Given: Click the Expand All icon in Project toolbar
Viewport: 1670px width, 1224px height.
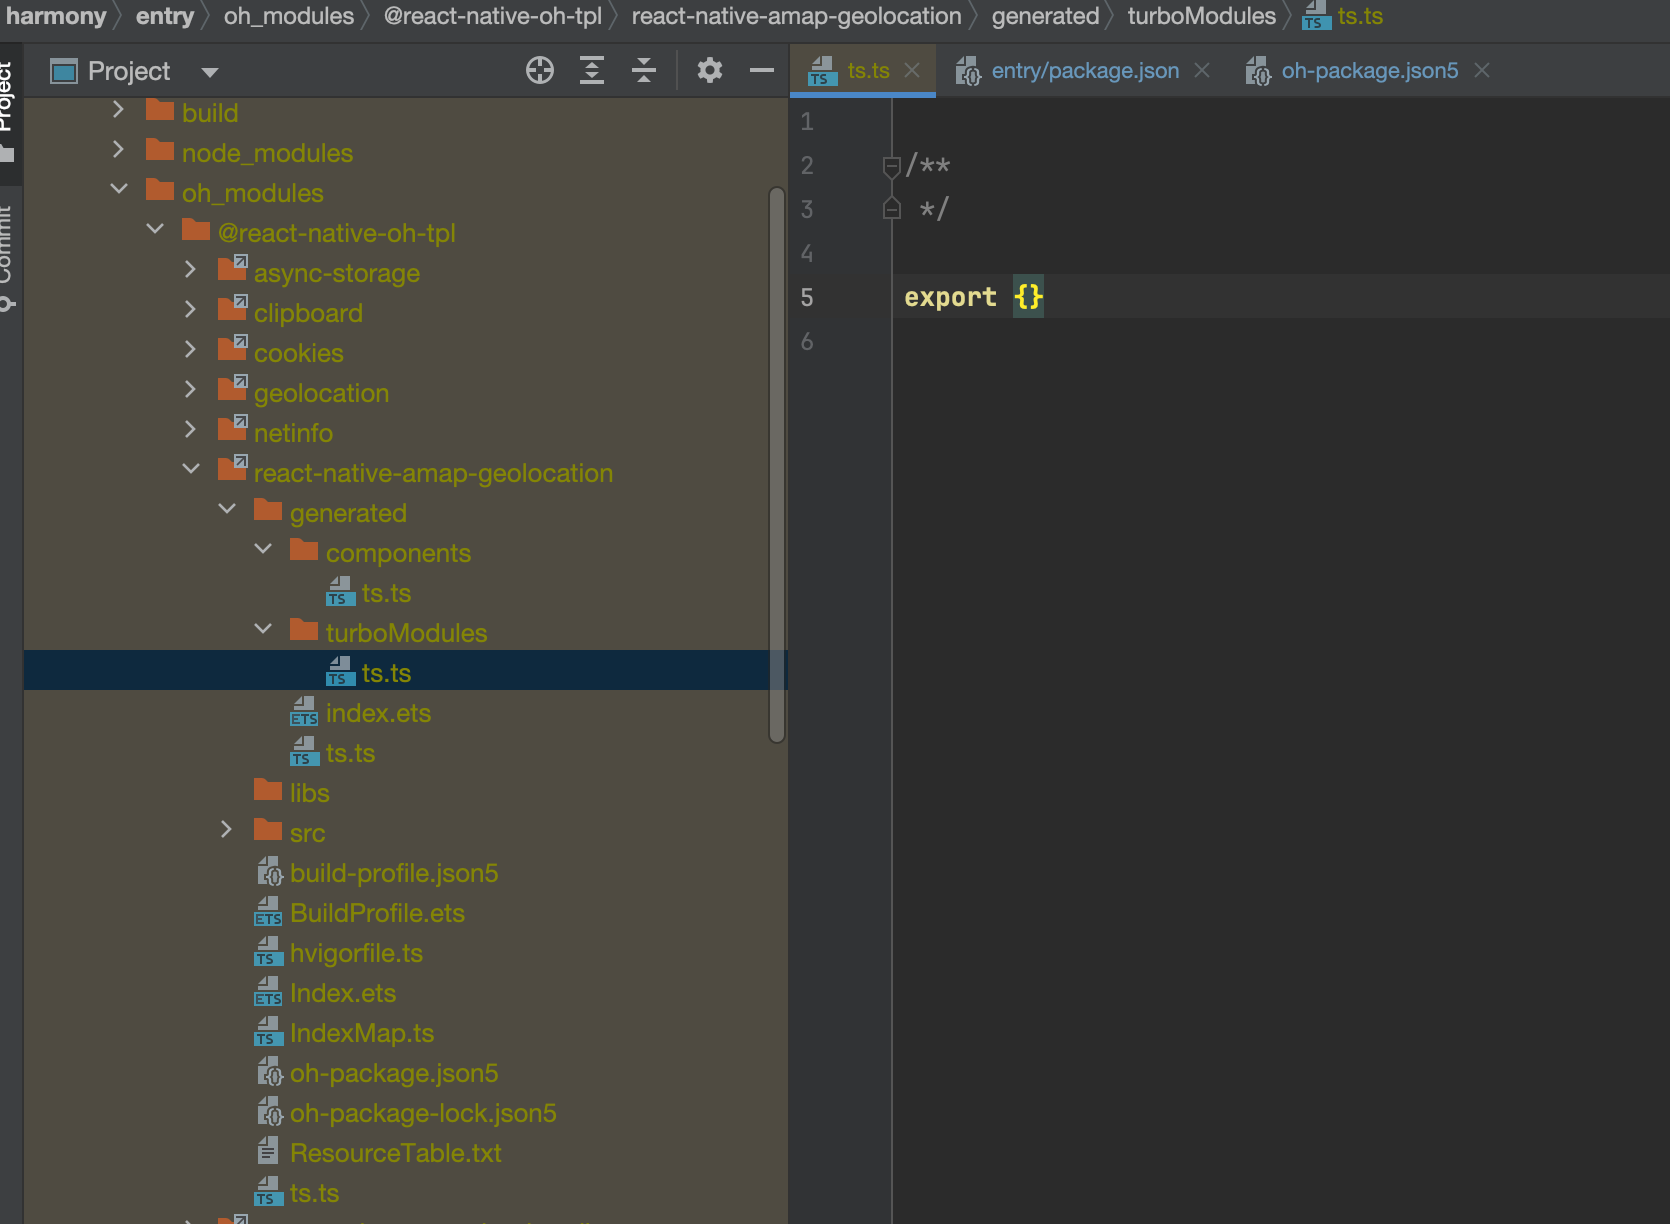Looking at the screenshot, I should point(592,70).
